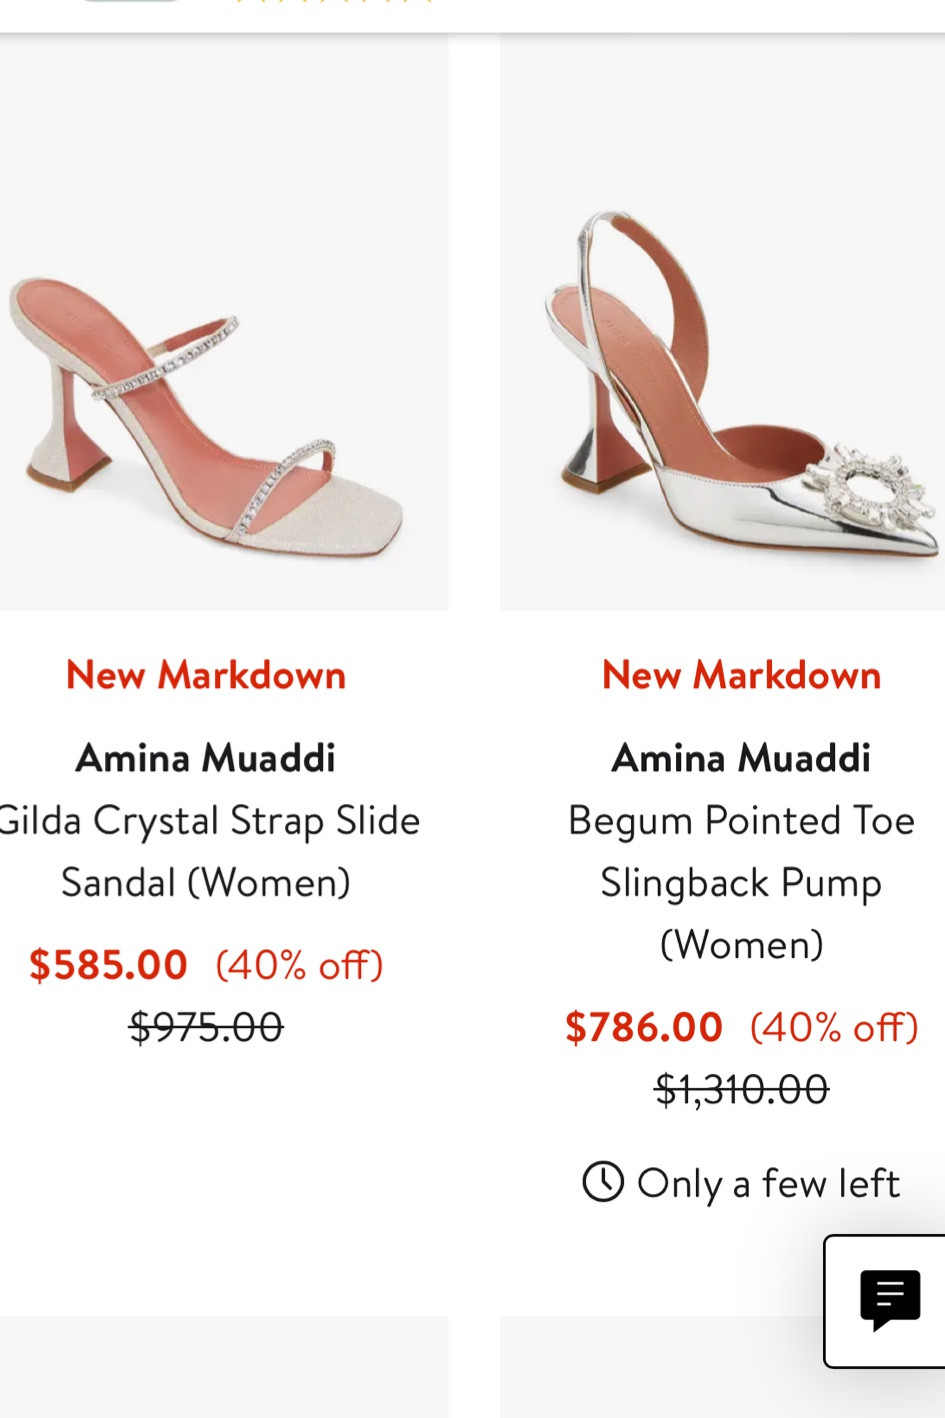Click the New Markdown label on the left product

coord(205,674)
